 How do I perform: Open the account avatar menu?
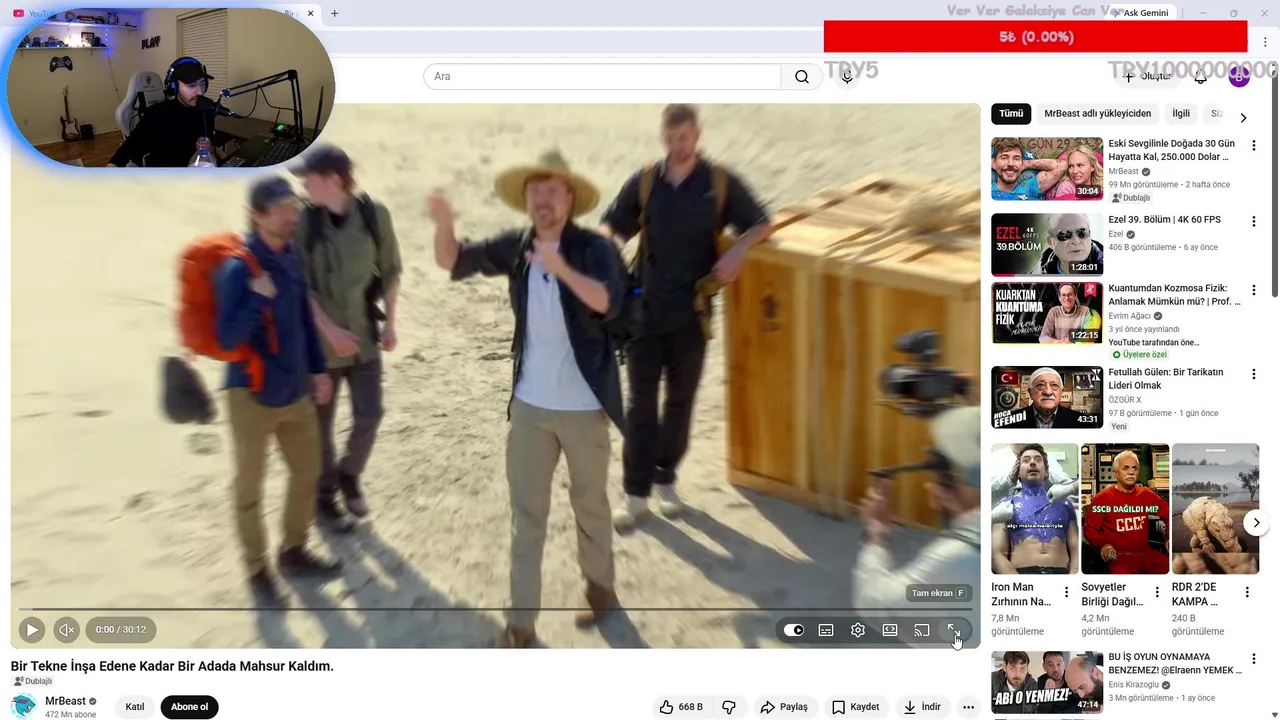tap(1239, 77)
